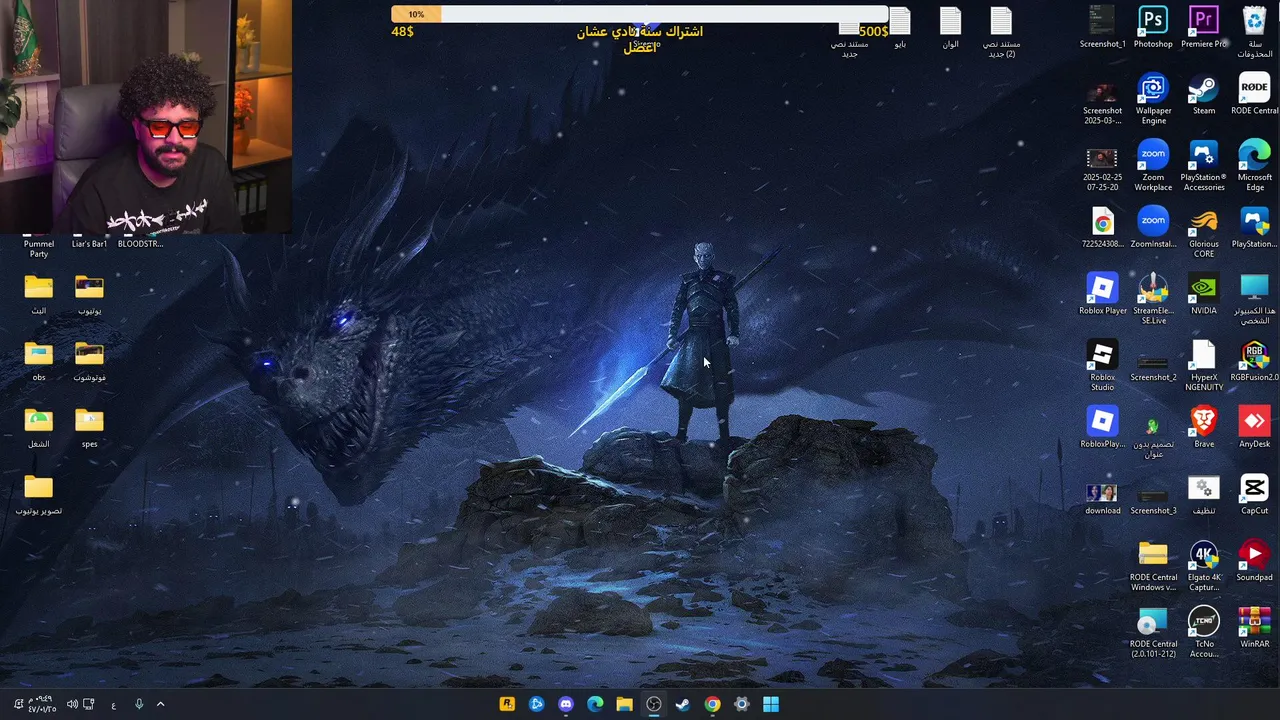Image resolution: width=1280 pixels, height=720 pixels.
Task: Open the RGBFusion2.0 shortcut
Action: pyautogui.click(x=1254, y=360)
